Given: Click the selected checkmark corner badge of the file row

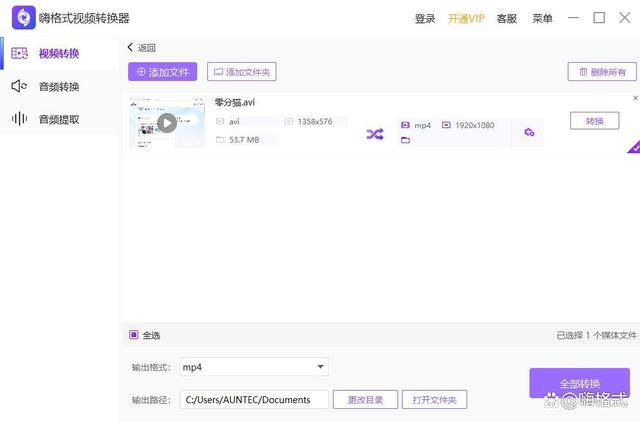Looking at the screenshot, I should tap(634, 147).
